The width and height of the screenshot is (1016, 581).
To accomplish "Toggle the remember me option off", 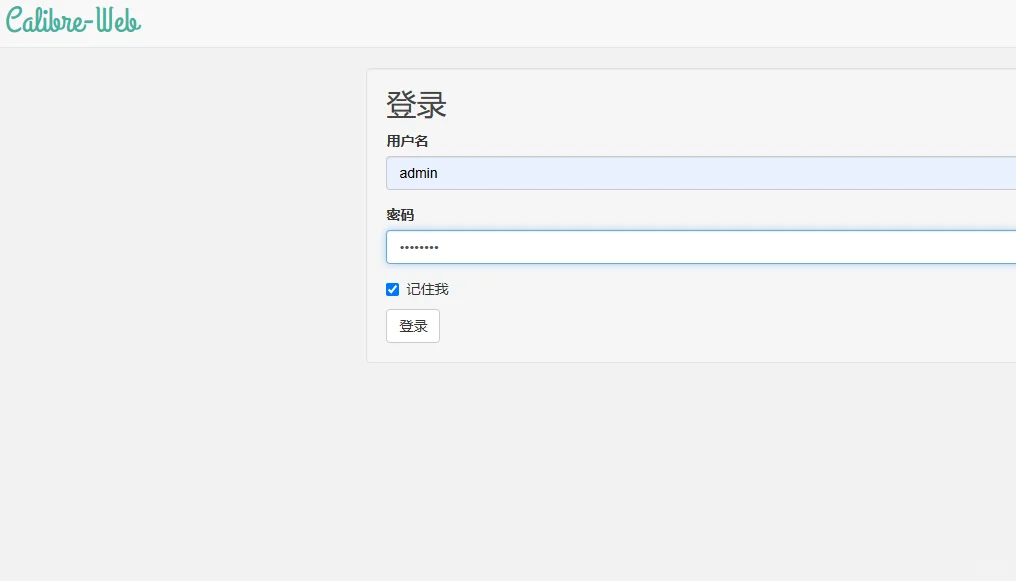I will point(392,290).
